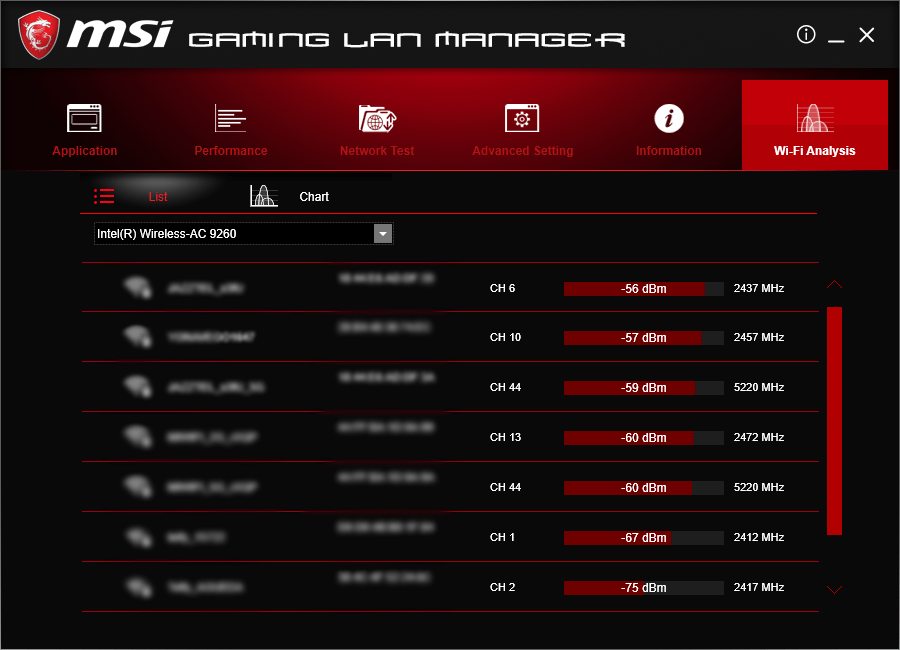Screen dimensions: 900x650
Task: Select the Wi-Fi Analysis tab label
Action: click(814, 151)
